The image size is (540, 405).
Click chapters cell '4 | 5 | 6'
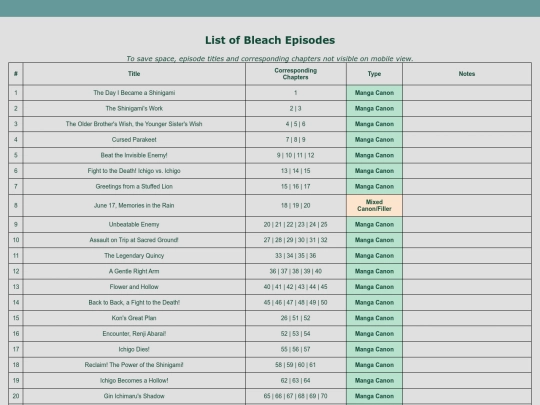(x=295, y=124)
